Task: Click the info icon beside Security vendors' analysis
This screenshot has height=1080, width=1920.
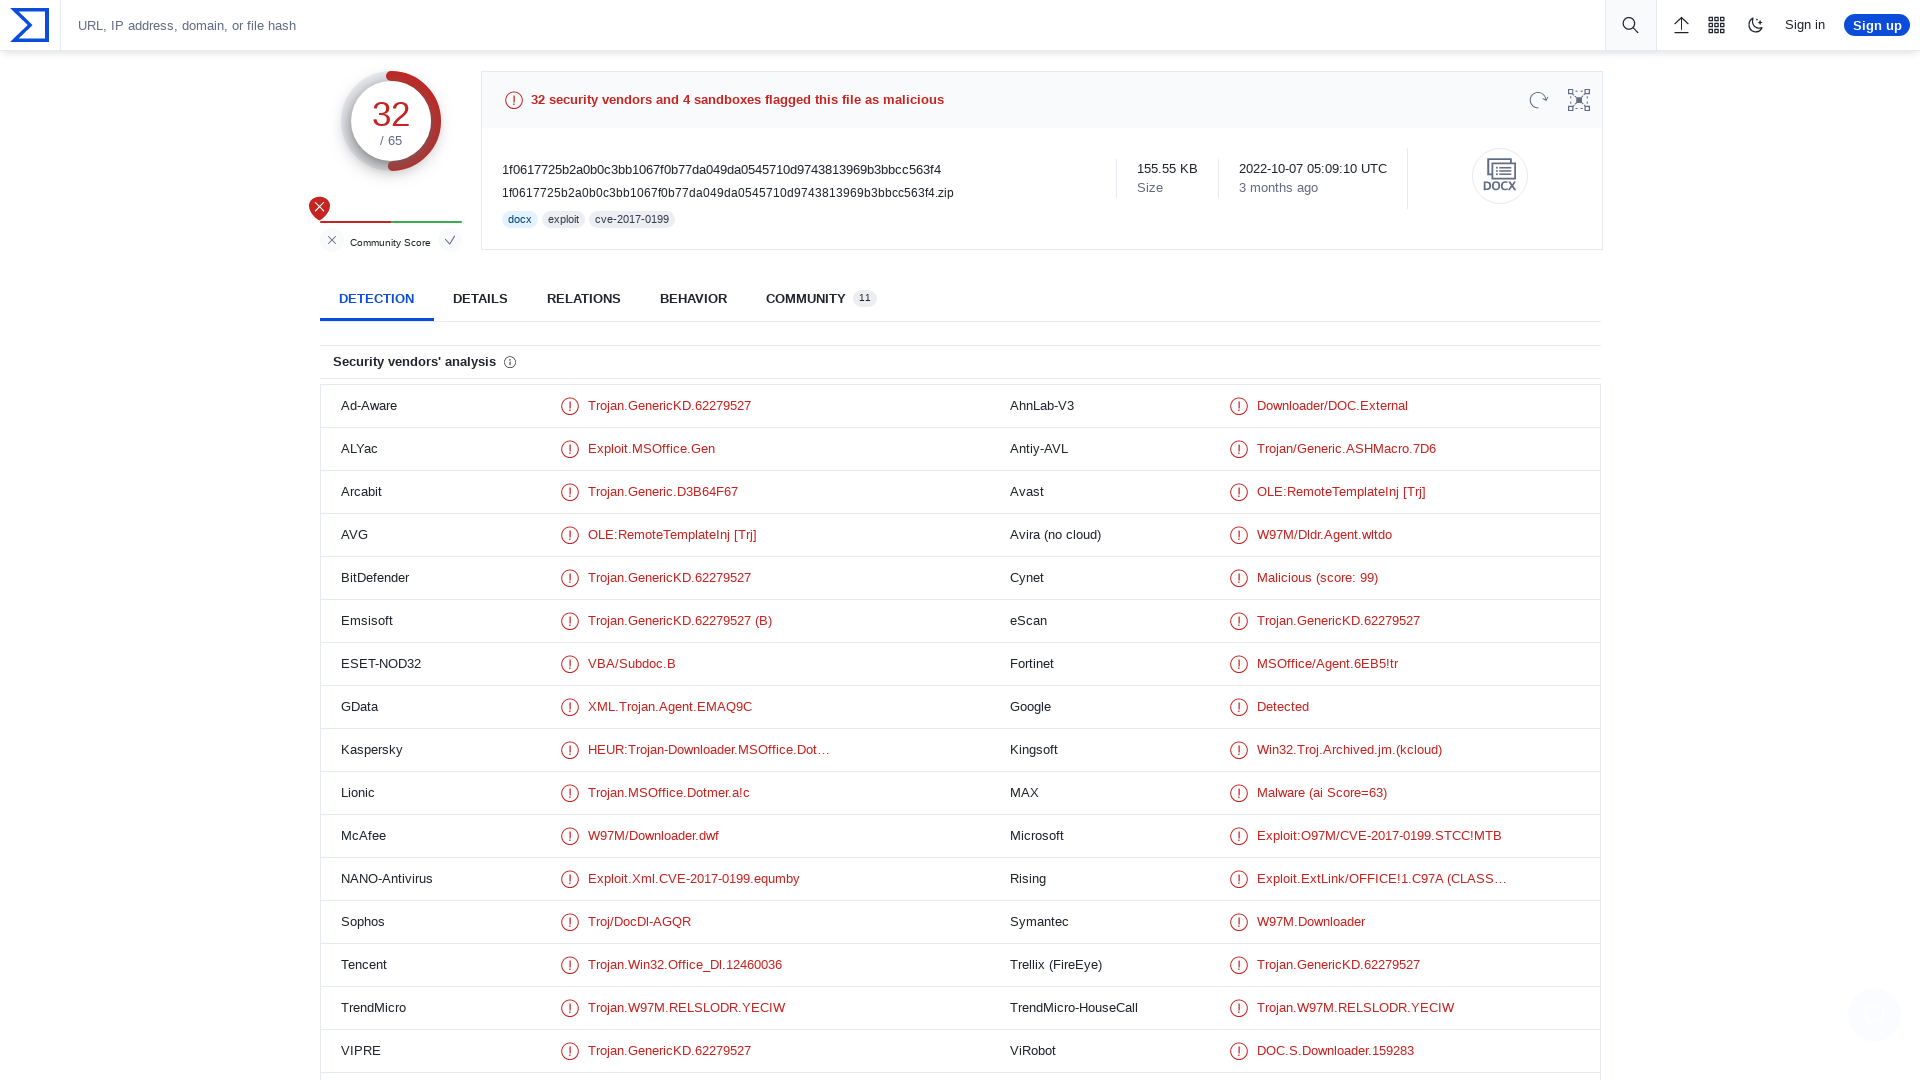Action: (x=510, y=362)
